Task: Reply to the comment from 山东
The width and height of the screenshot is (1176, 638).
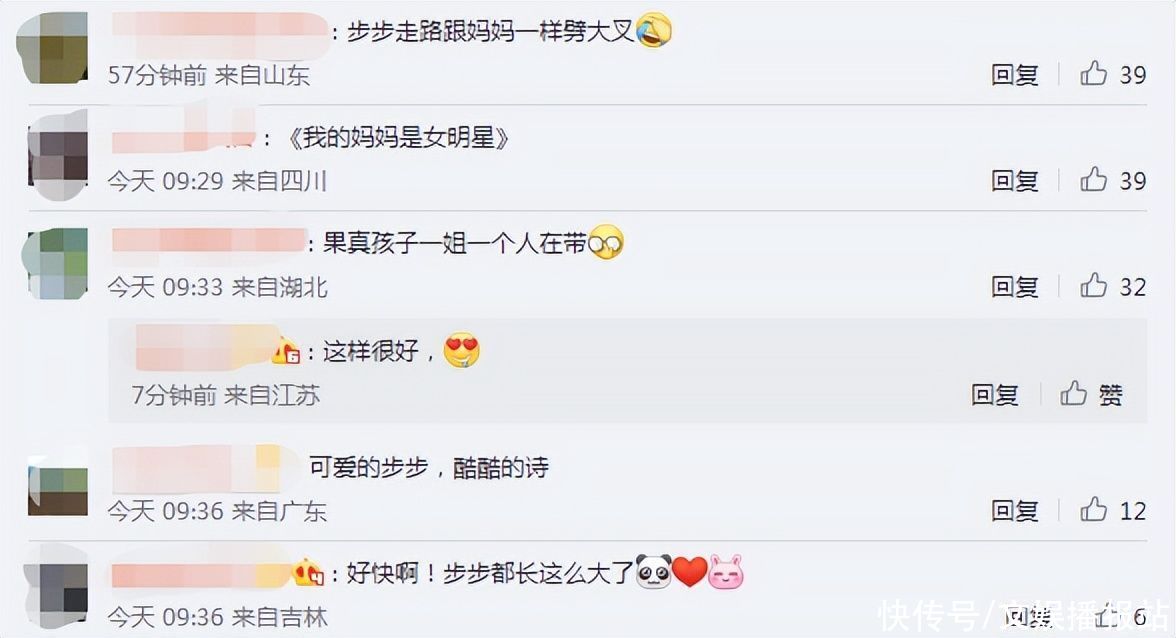Action: coord(1015,74)
